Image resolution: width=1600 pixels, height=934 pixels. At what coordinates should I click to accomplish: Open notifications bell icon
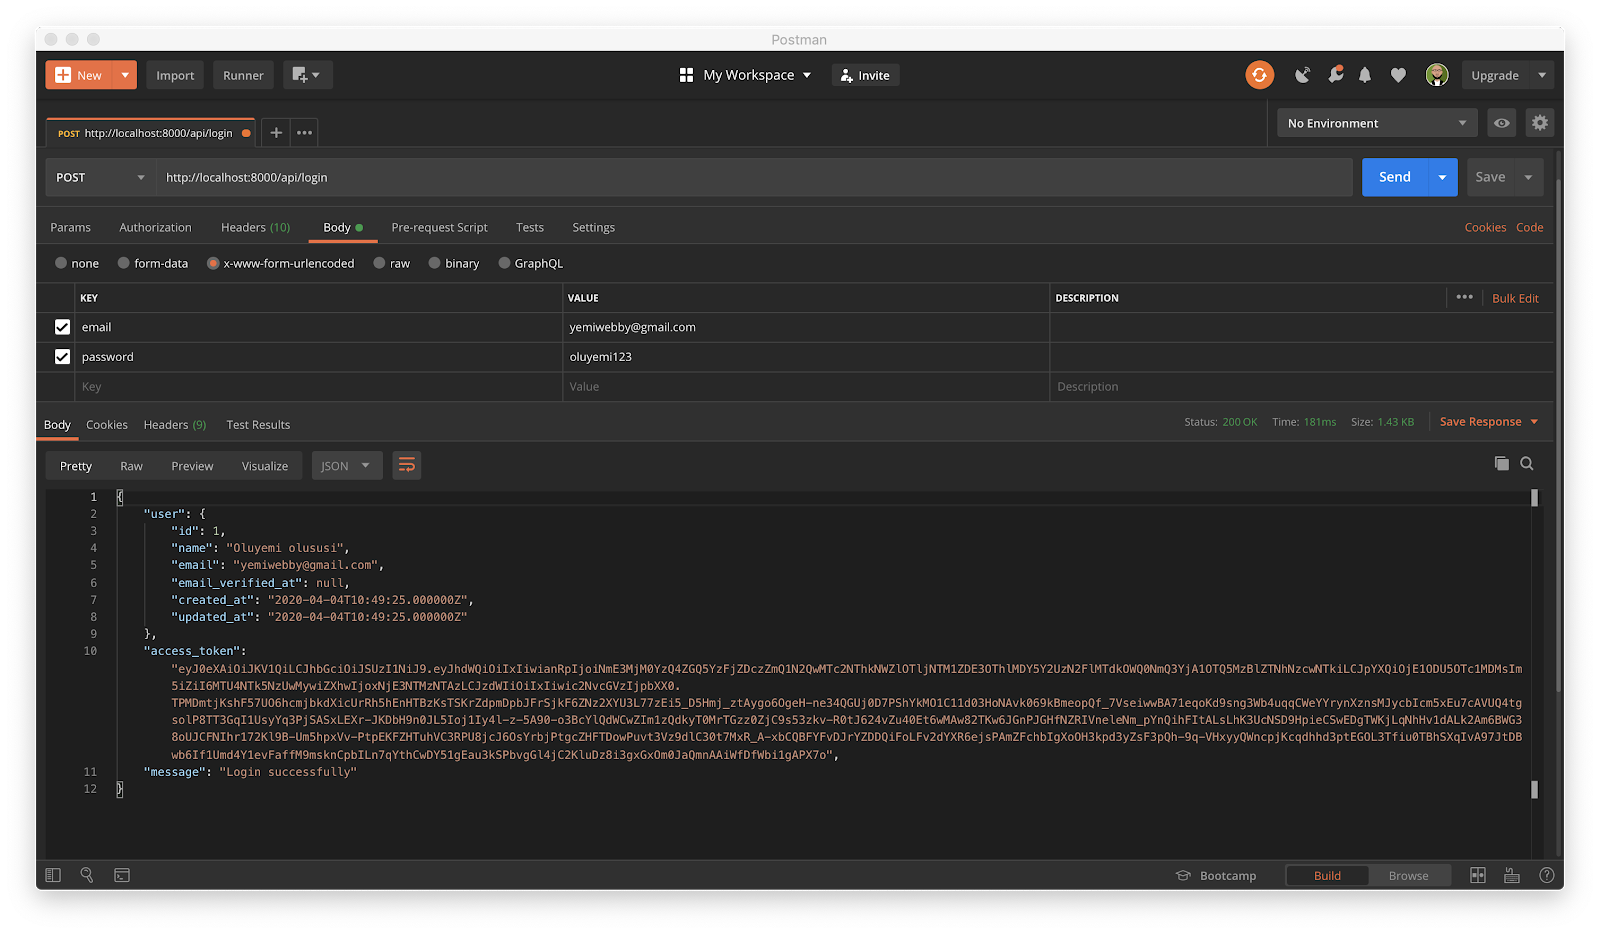1365,75
